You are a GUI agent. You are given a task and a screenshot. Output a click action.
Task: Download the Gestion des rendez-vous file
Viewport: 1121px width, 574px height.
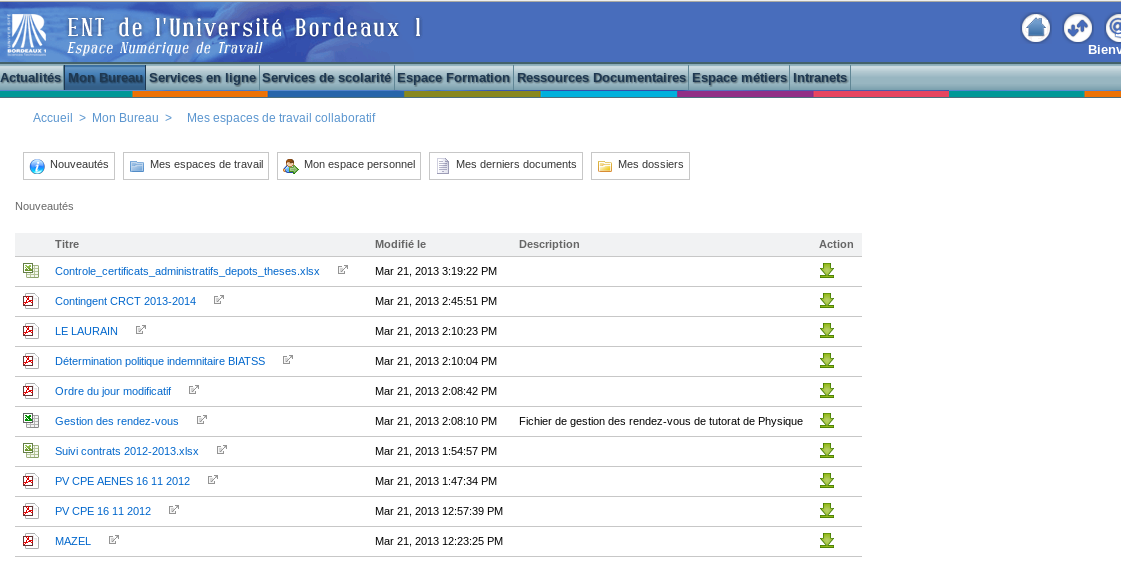[x=827, y=421]
